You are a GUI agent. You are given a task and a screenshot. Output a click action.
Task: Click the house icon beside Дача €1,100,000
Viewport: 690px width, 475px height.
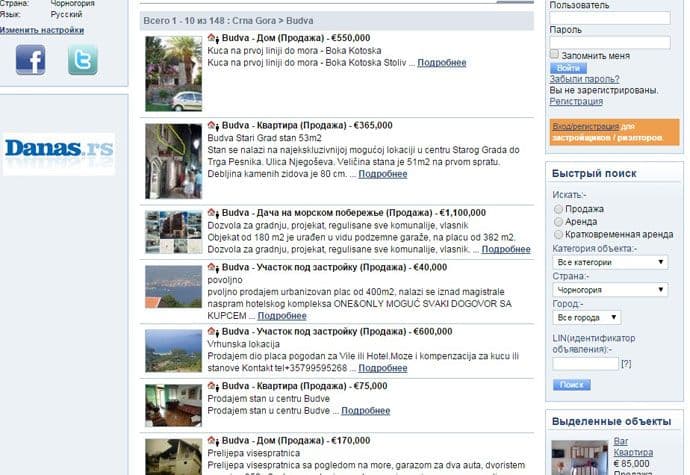[213, 213]
